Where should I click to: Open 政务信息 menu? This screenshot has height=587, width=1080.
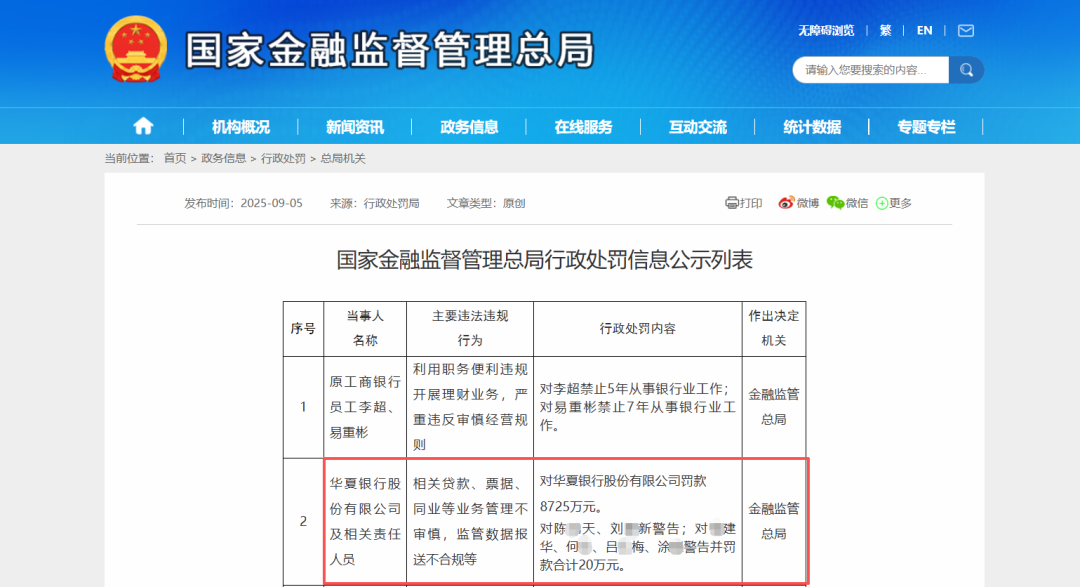pyautogui.click(x=469, y=127)
